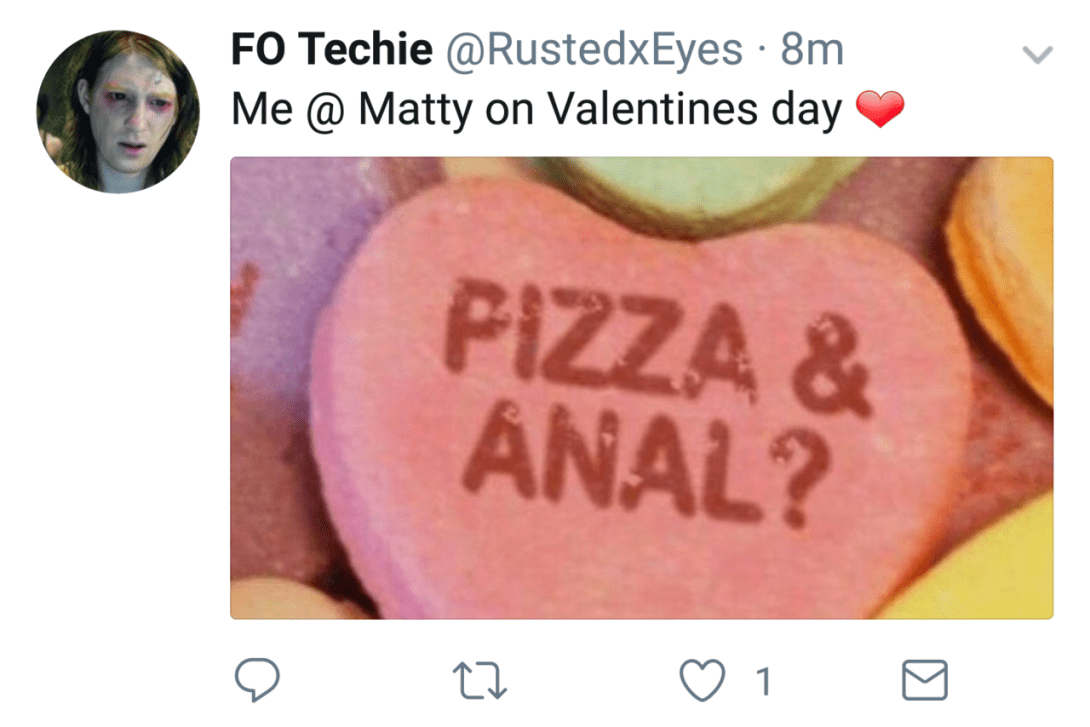
Task: Click the reply speech bubble icon
Action: click(x=256, y=680)
